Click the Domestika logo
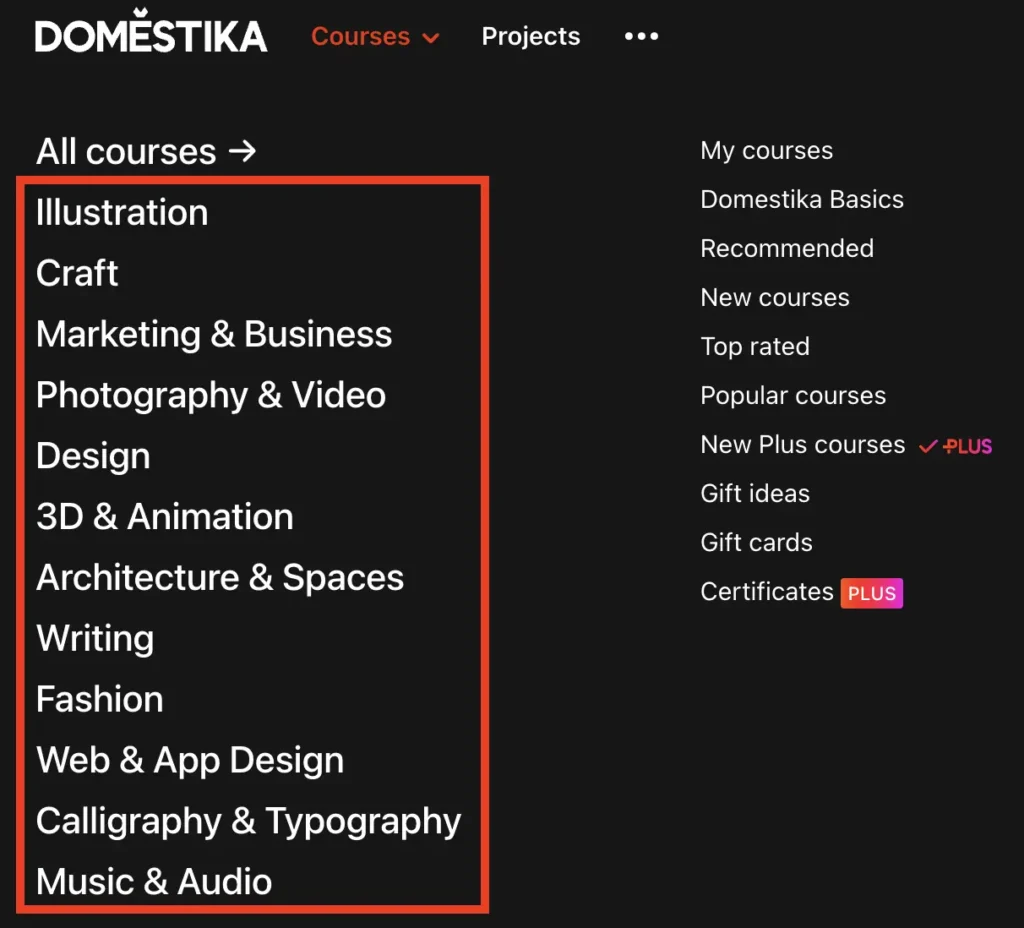Screen dimensions: 1024x928 click(x=151, y=36)
